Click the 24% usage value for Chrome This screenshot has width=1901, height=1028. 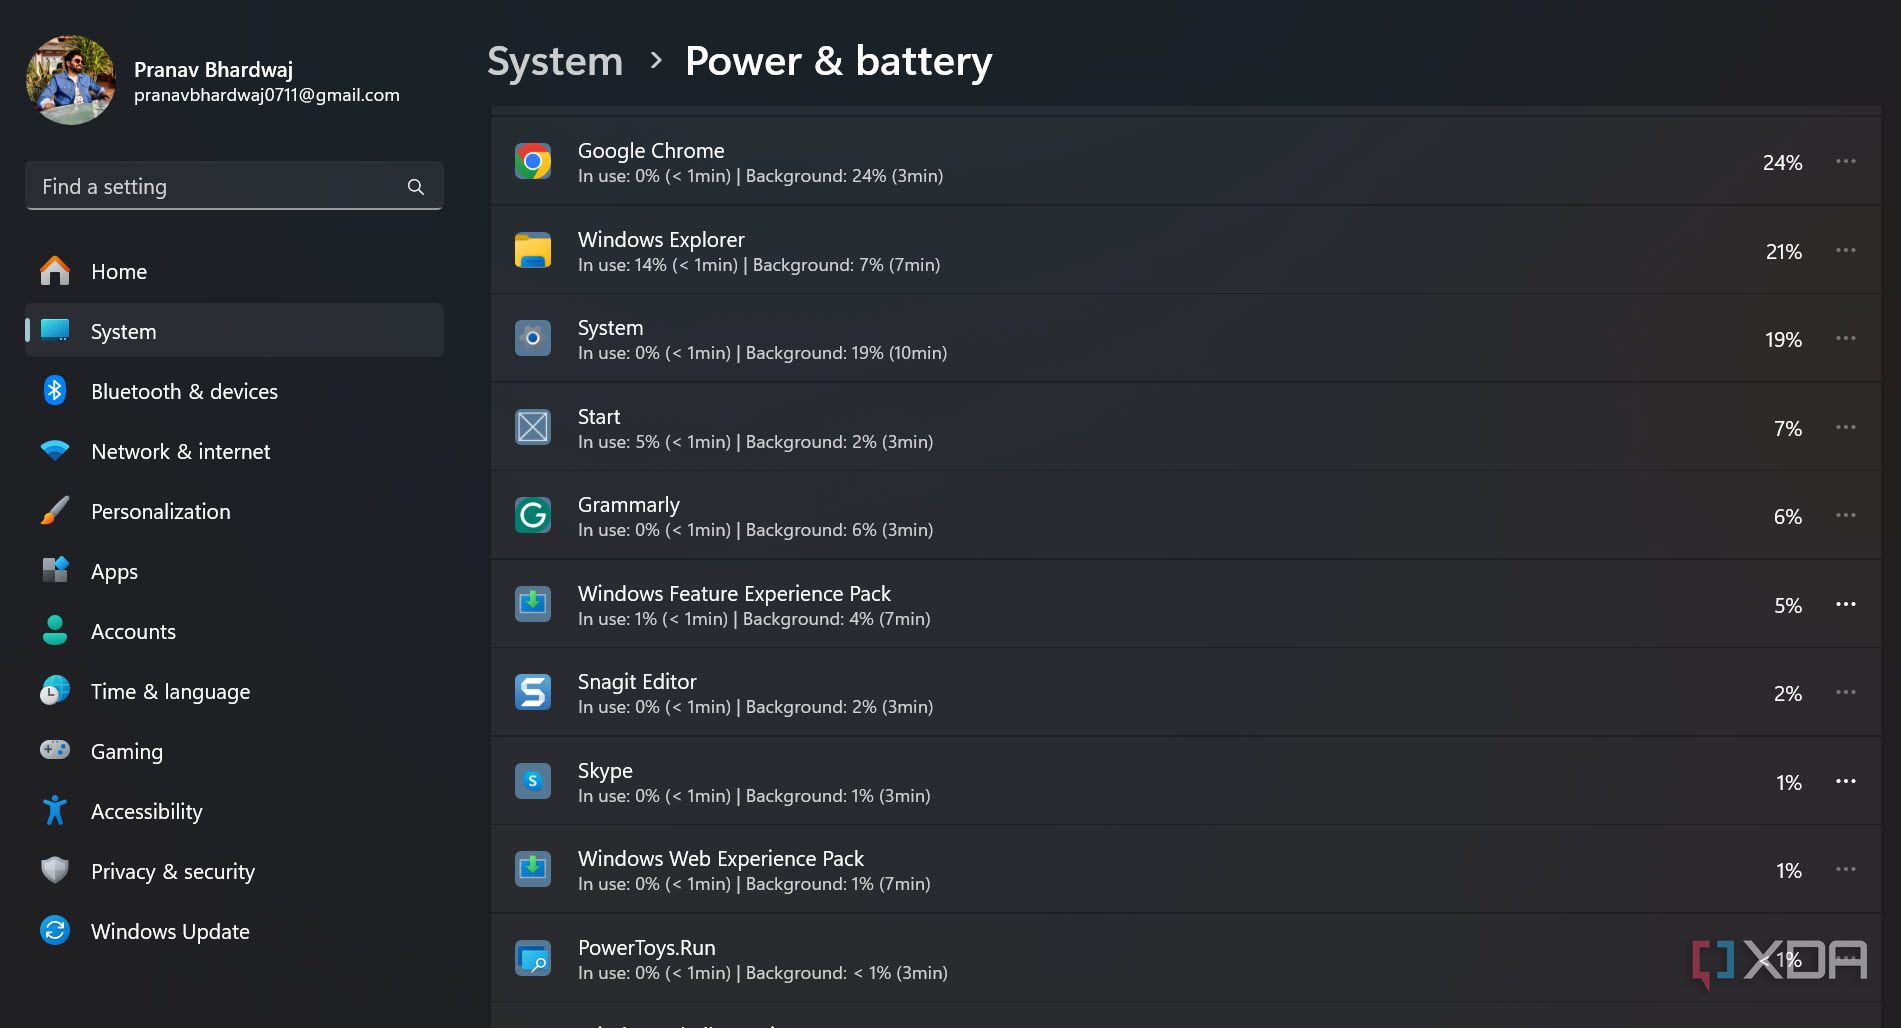click(x=1782, y=162)
